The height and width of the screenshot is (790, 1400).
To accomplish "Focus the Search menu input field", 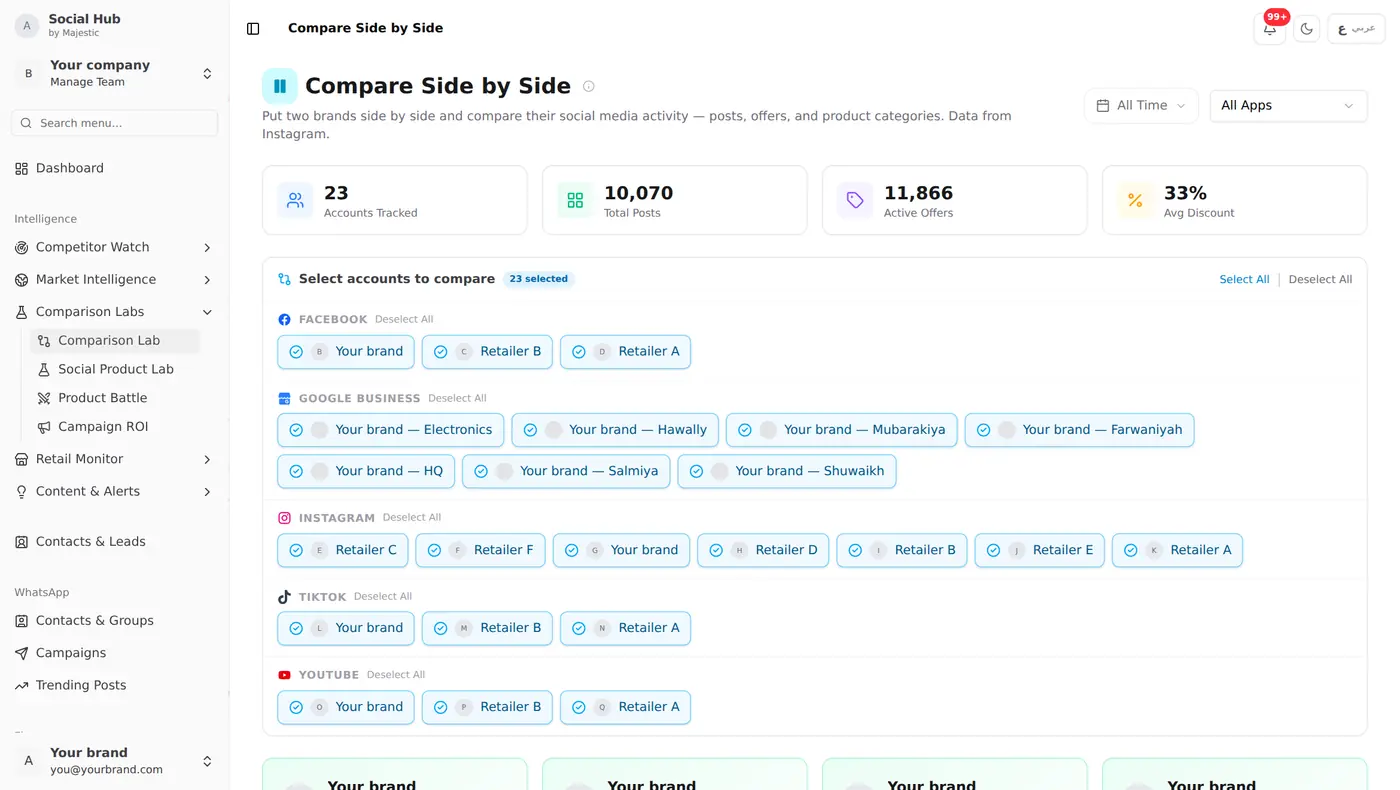I will [x=115, y=123].
